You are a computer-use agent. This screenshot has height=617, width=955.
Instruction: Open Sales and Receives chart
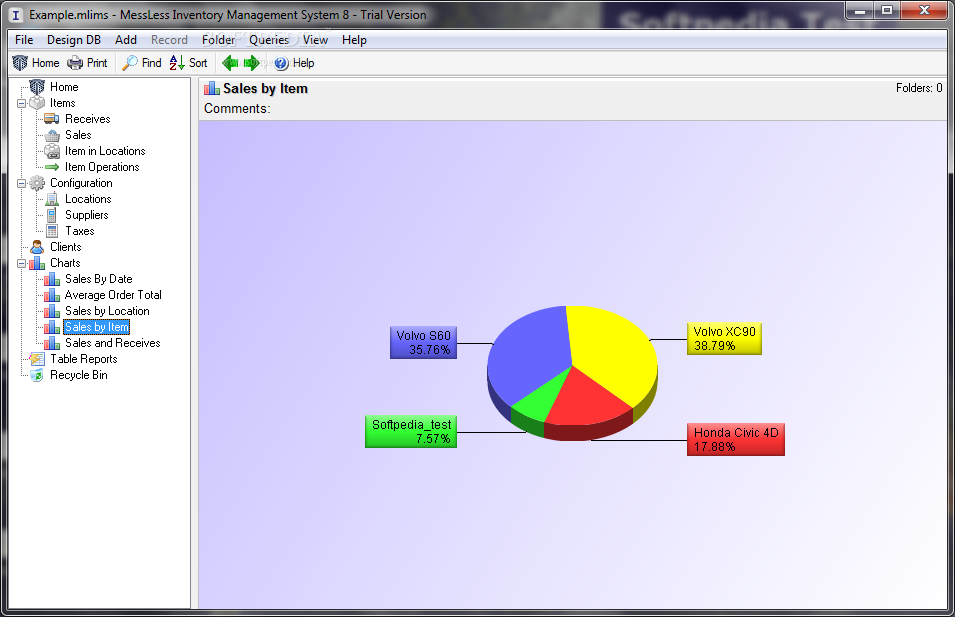[x=113, y=343]
